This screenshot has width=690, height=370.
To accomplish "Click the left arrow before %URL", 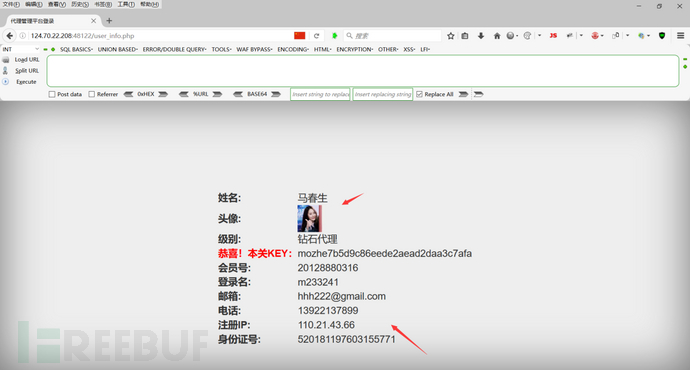I will [184, 94].
